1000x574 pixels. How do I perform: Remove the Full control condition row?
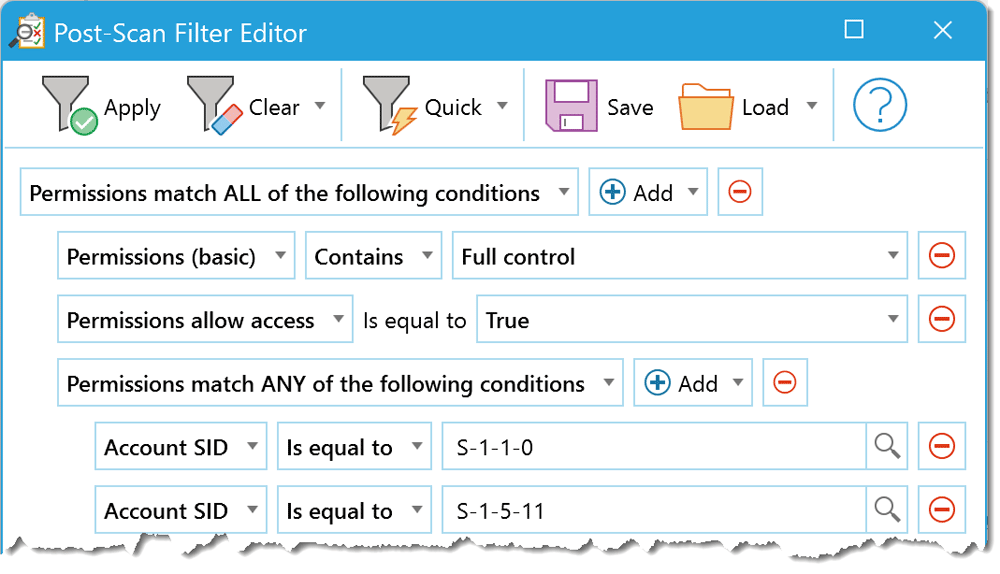[941, 255]
